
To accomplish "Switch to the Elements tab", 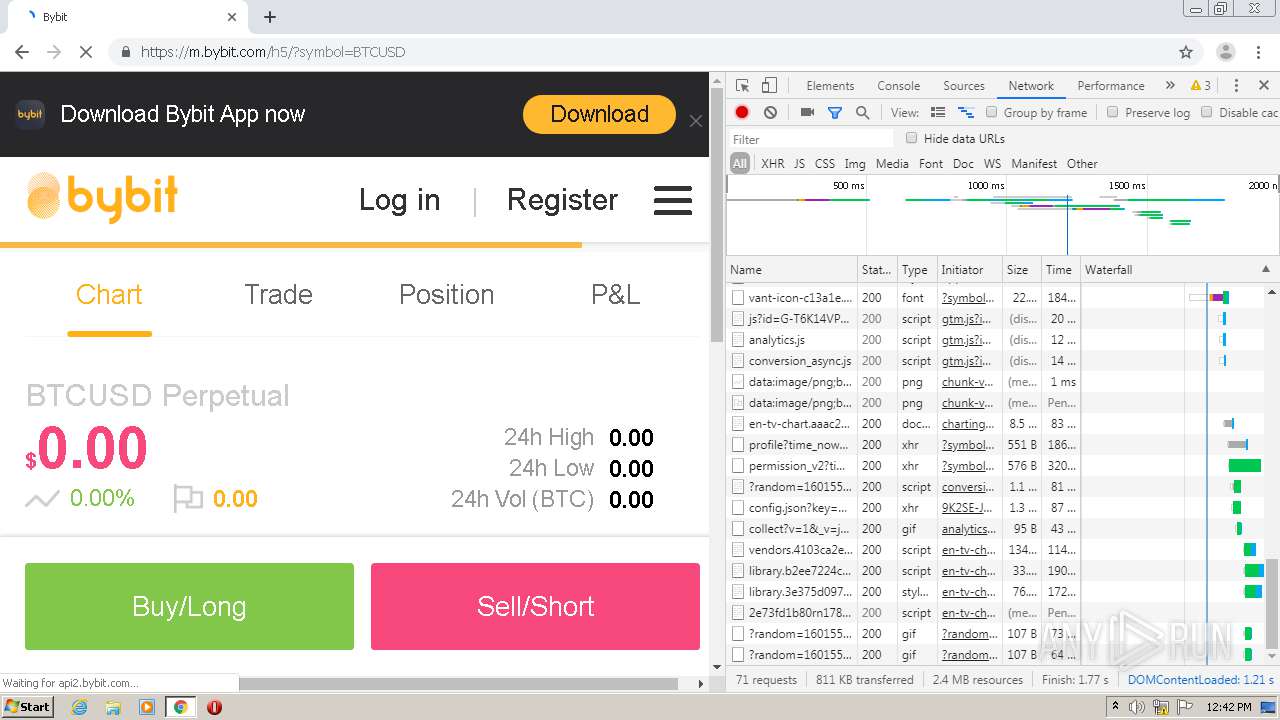I will click(830, 86).
